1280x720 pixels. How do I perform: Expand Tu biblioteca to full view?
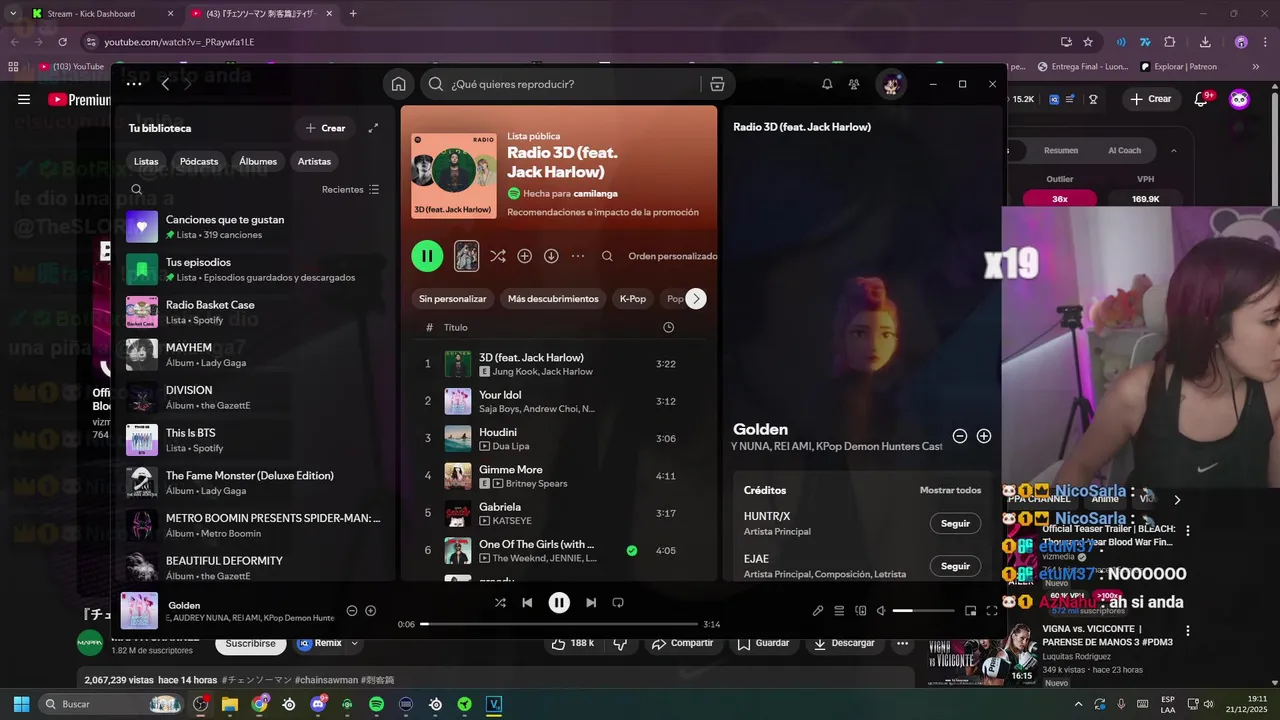point(373,128)
